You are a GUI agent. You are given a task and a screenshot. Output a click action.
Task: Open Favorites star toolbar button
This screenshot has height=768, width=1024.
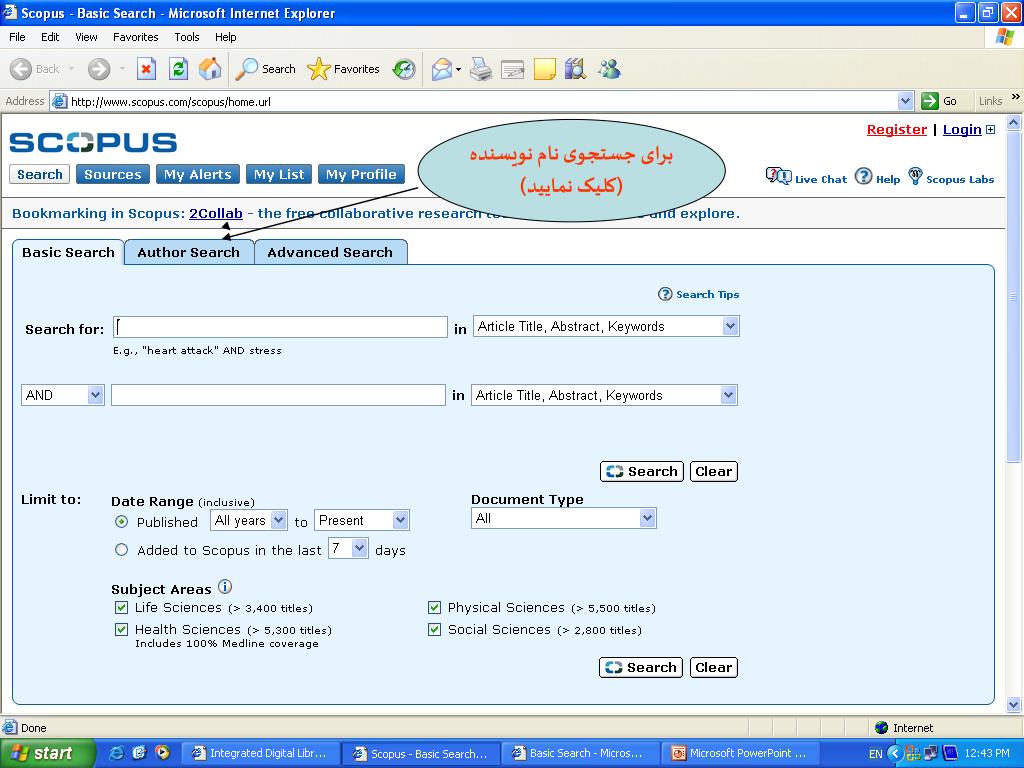(x=343, y=69)
